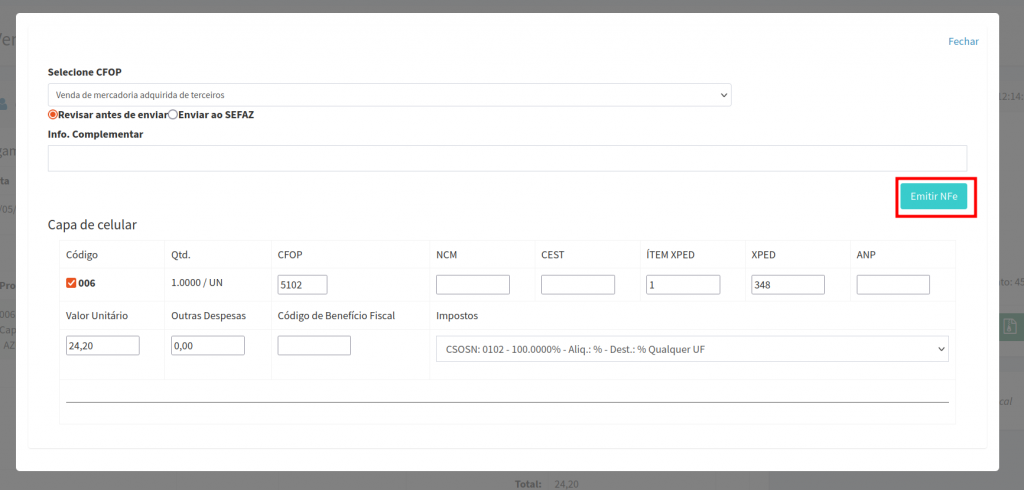The height and width of the screenshot is (490, 1024).
Task: Focus the Info. Complementar text field
Action: coord(507,158)
